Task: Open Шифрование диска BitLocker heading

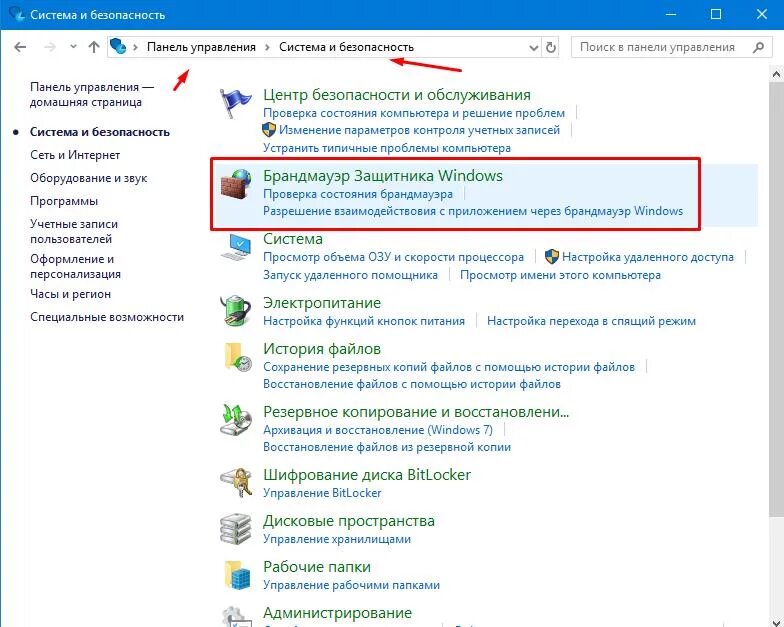Action: click(367, 475)
